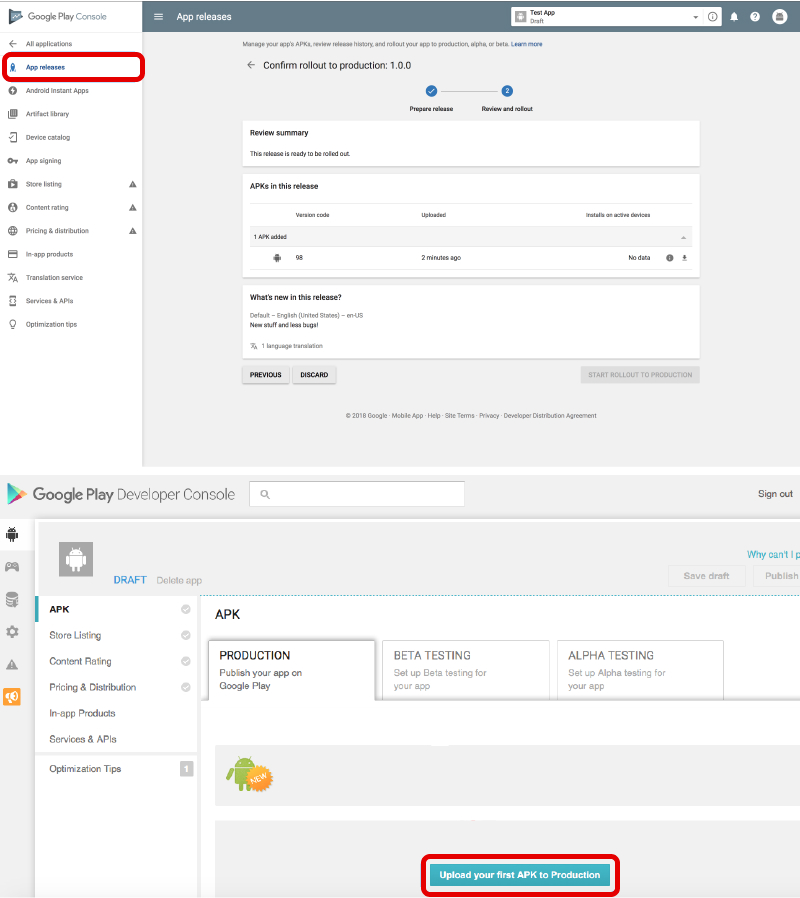Click the Review and rollout step 2 indicator
The width and height of the screenshot is (800, 898).
[507, 91]
